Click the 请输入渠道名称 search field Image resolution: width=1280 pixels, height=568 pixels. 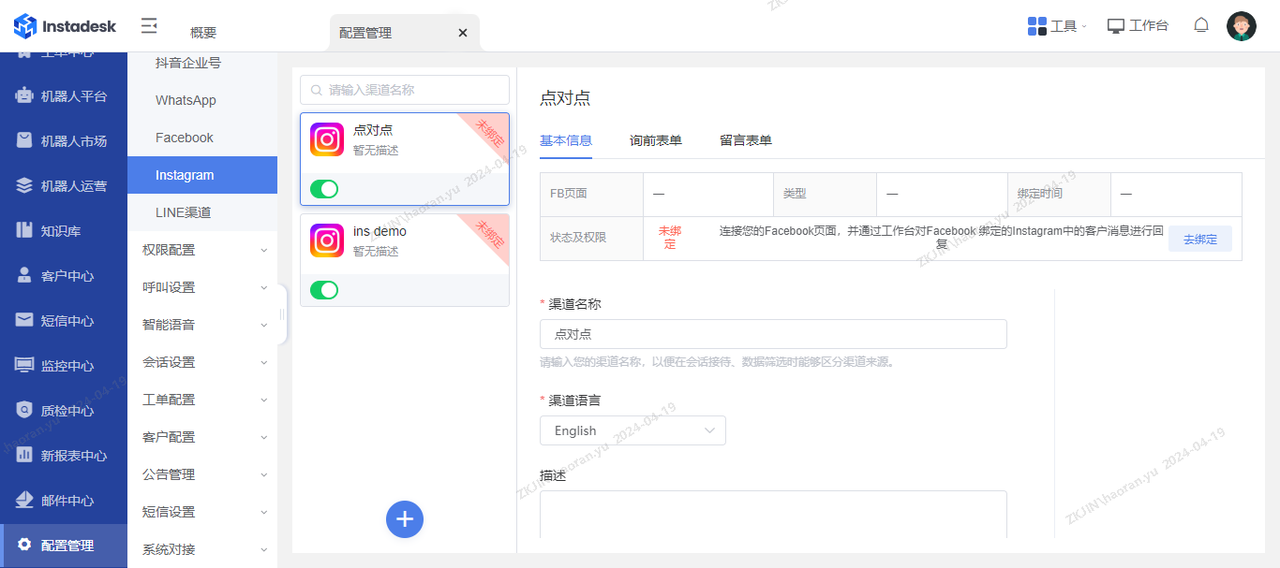click(405, 90)
